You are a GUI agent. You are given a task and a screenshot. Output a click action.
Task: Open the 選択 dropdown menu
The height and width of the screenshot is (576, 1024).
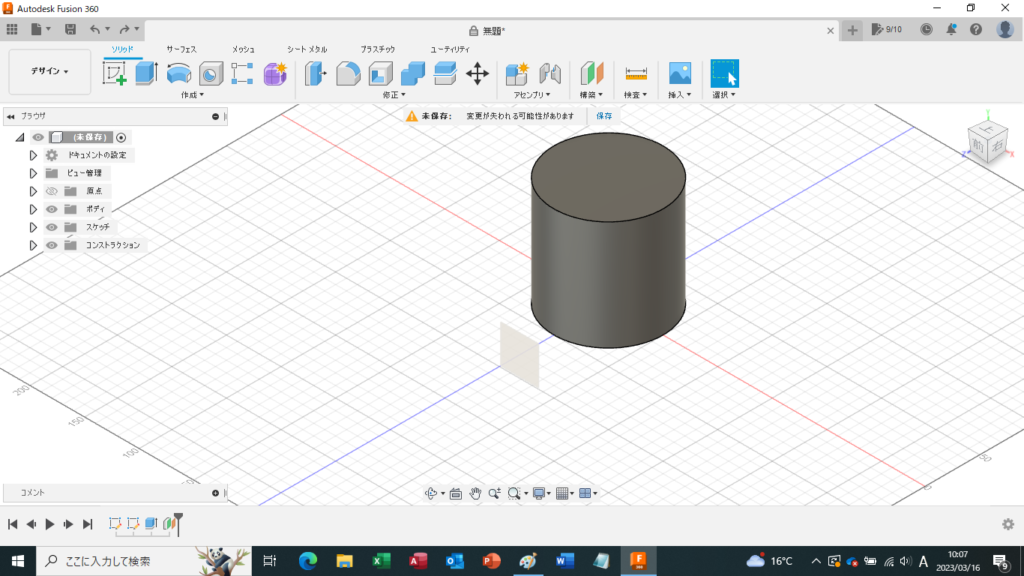point(724,95)
